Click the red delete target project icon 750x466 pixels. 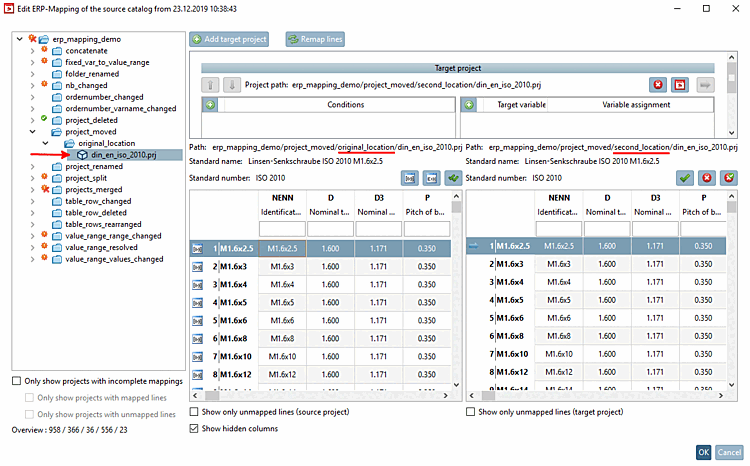click(x=657, y=85)
